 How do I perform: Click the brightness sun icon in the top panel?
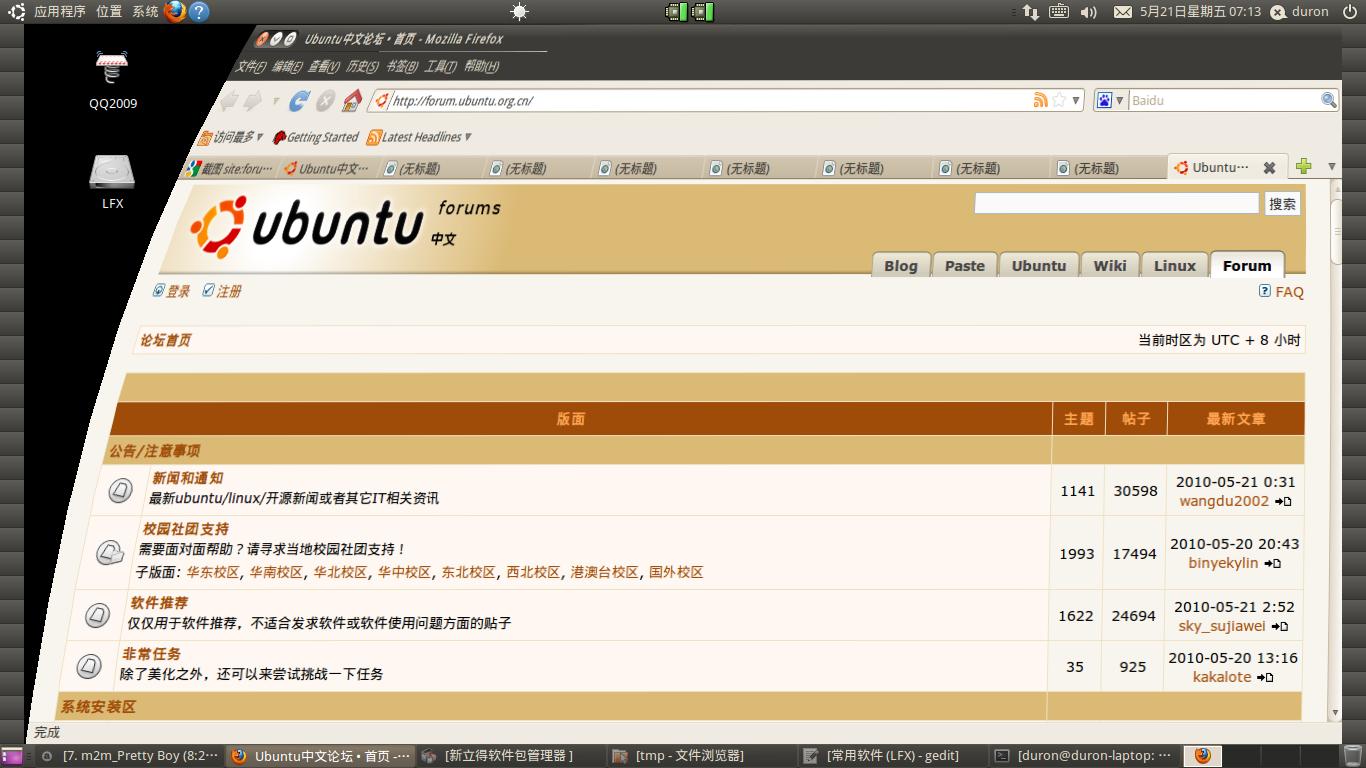[x=519, y=12]
